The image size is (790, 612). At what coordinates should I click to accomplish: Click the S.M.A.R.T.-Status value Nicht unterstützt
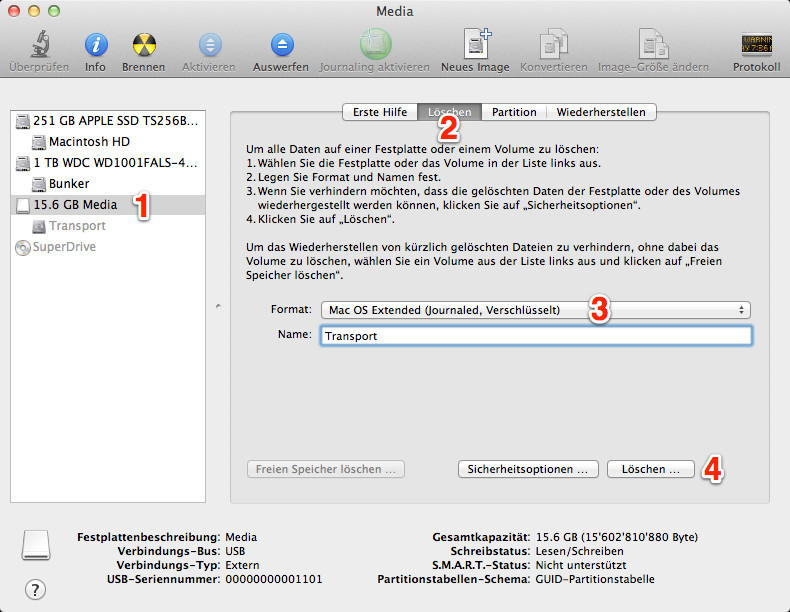[x=581, y=565]
